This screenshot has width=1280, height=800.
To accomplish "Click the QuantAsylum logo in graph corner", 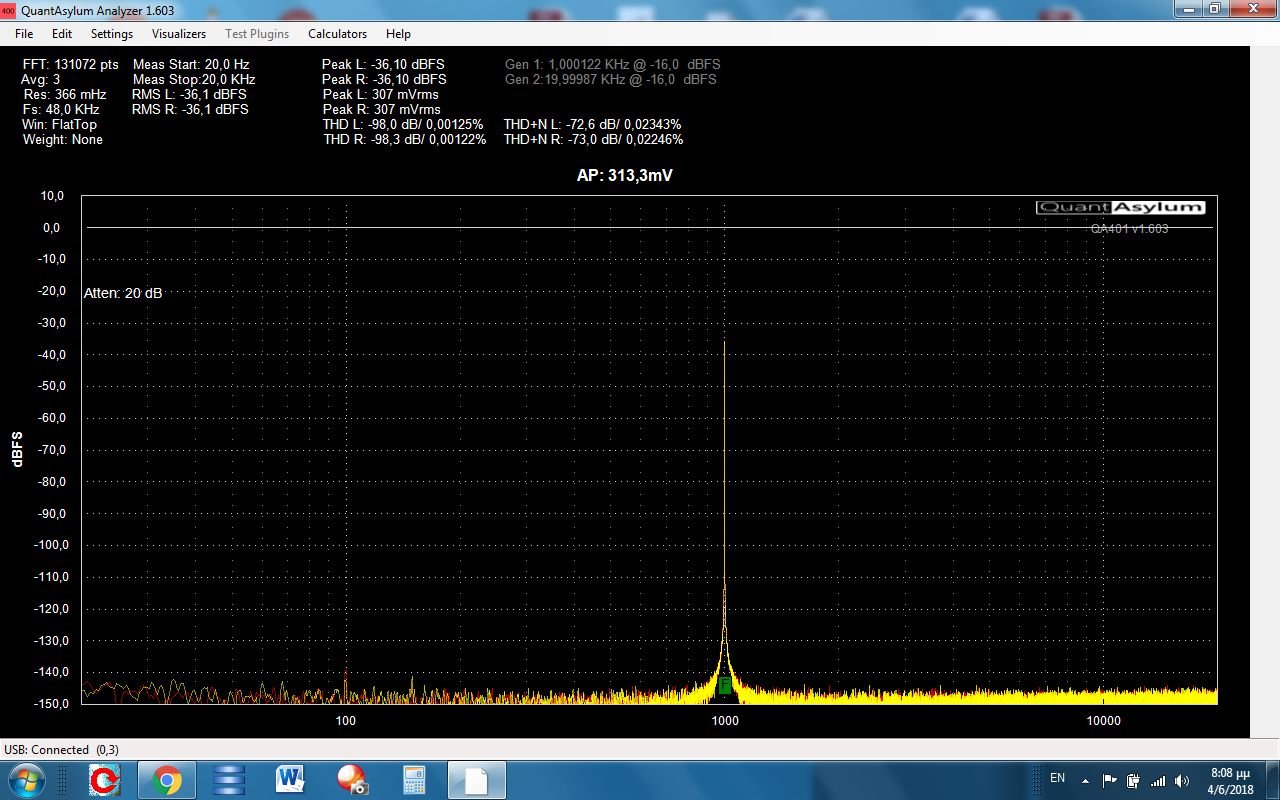I will pos(1120,207).
